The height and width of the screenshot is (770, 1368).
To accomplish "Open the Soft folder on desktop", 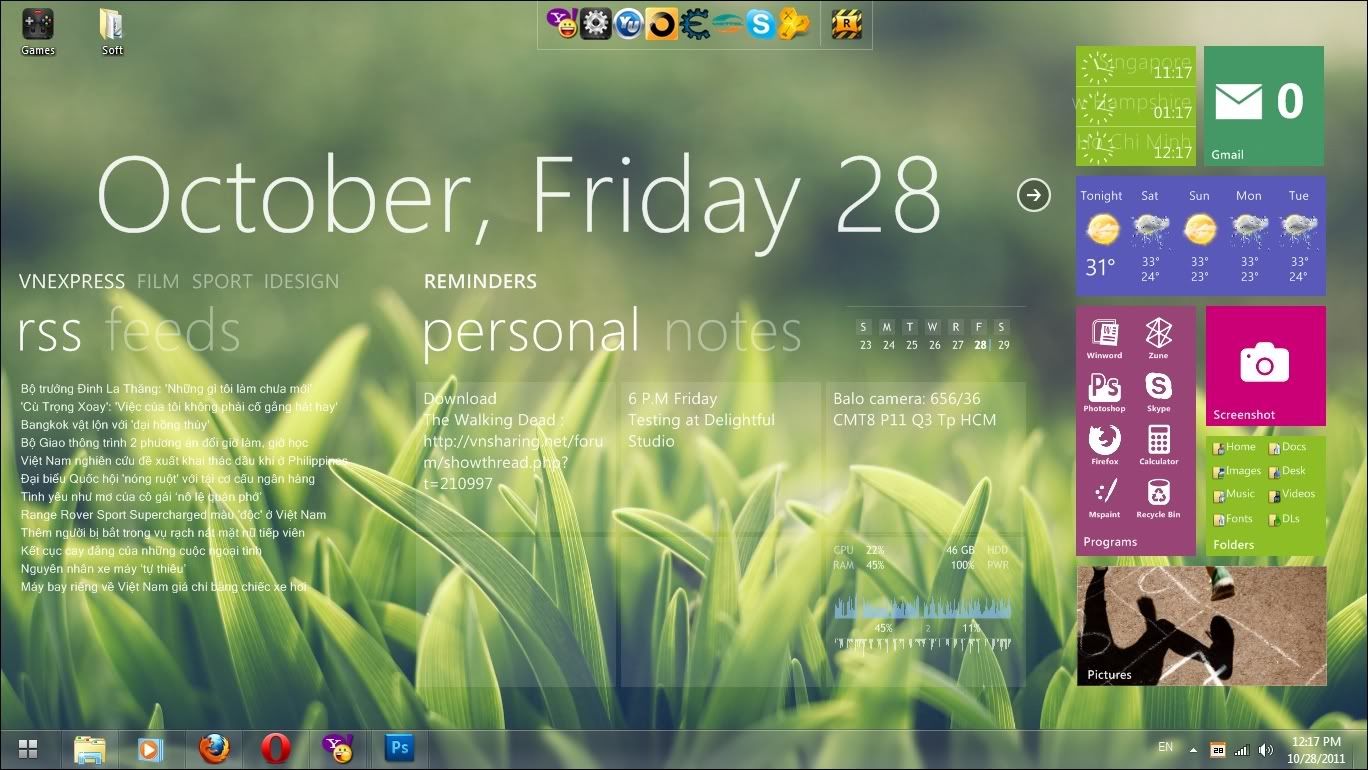I will click(x=112, y=32).
